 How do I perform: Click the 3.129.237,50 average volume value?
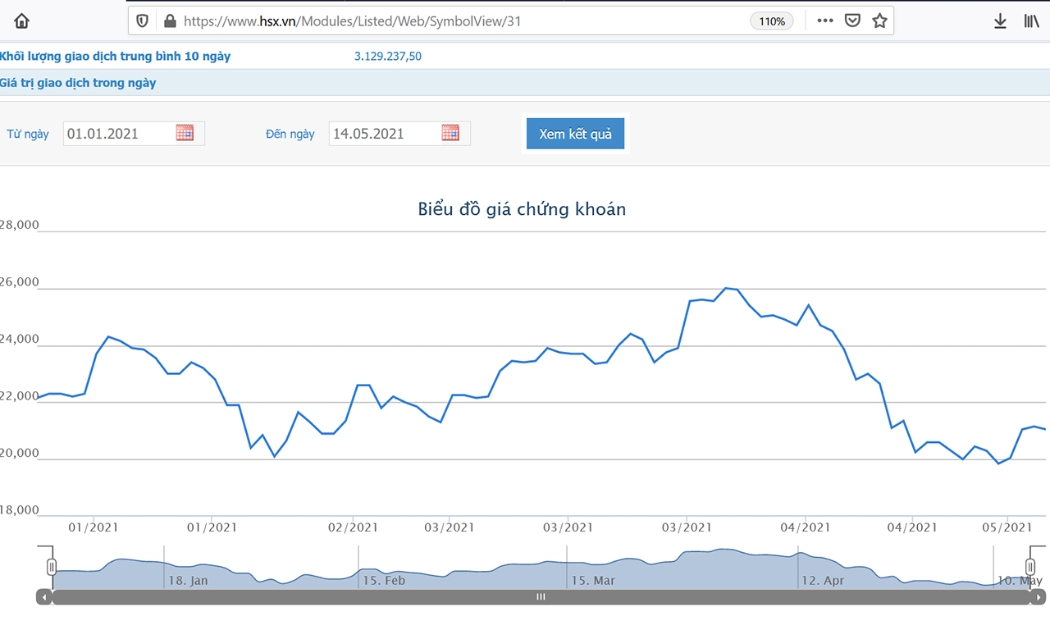(x=388, y=56)
